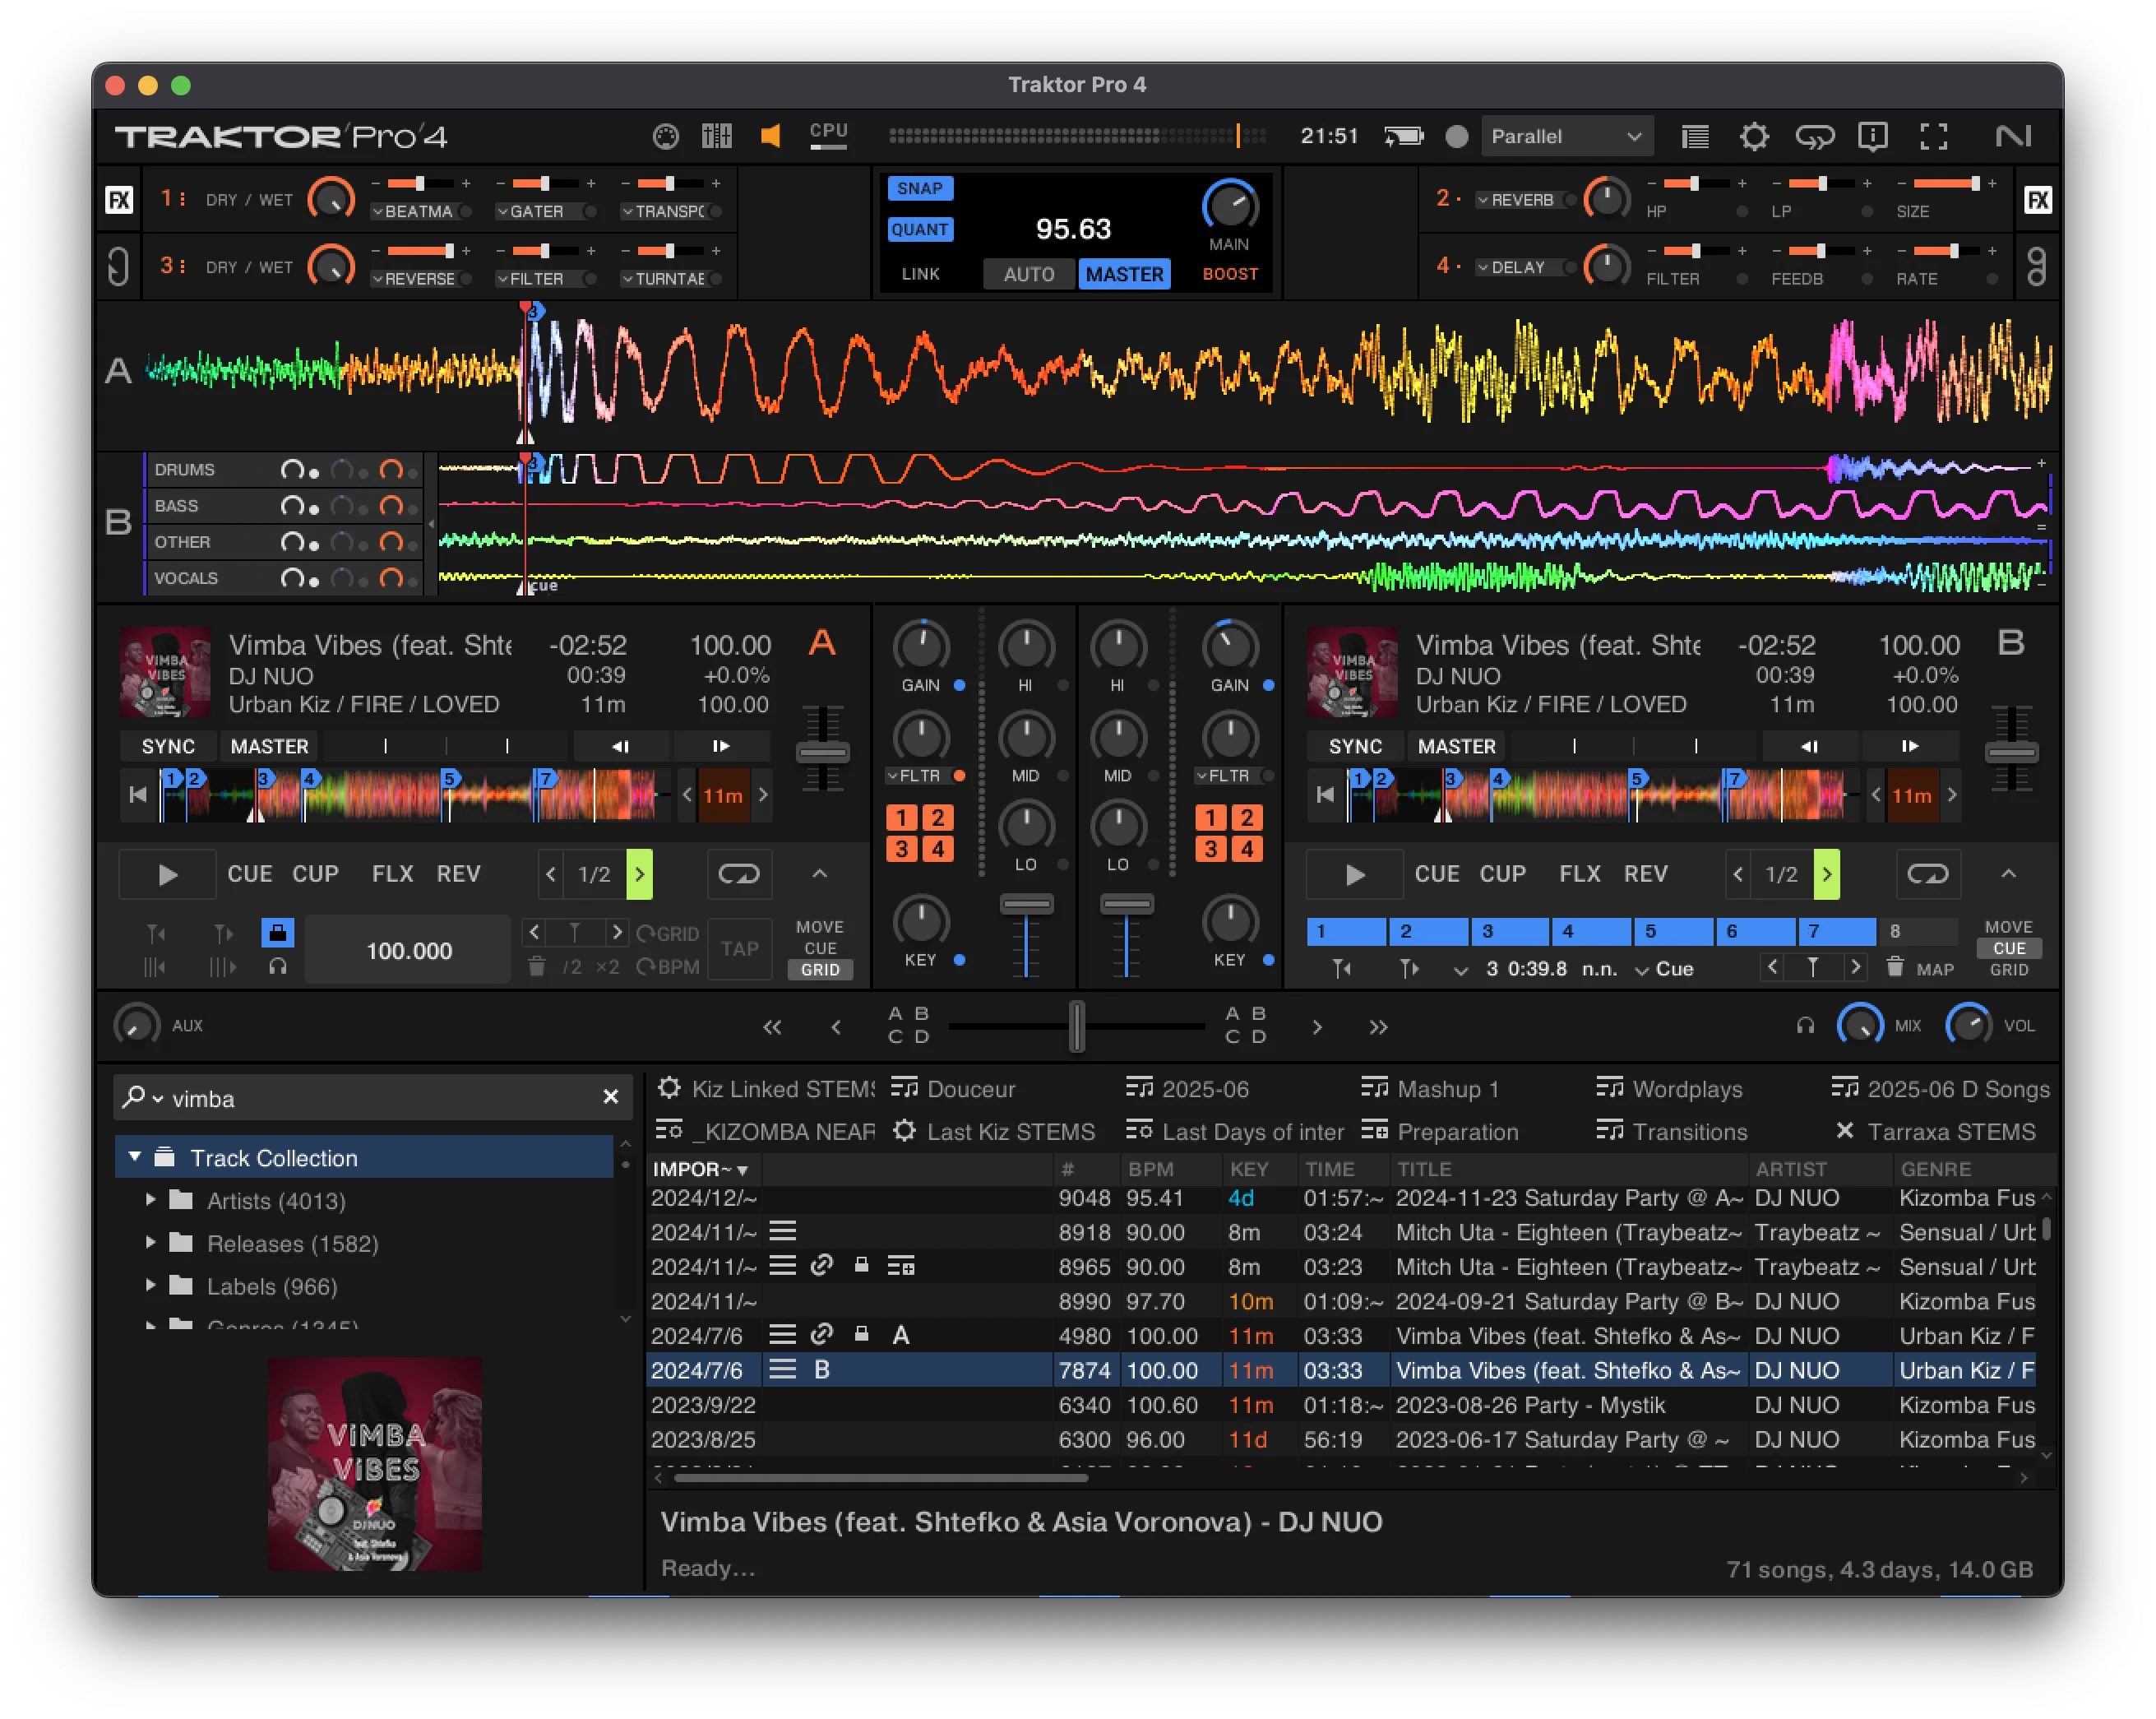Clear the vimba search field
The image size is (2156, 1719).
coord(611,1097)
